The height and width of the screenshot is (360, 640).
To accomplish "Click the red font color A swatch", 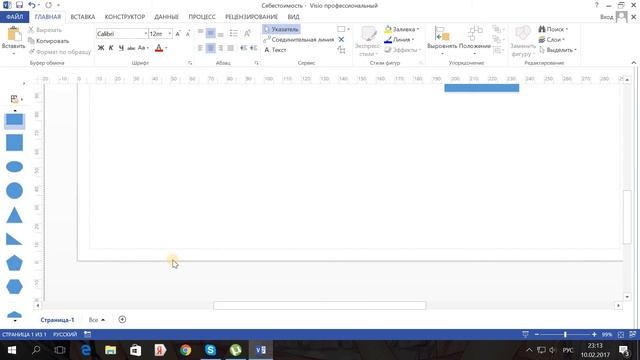I will pyautogui.click(x=159, y=48).
